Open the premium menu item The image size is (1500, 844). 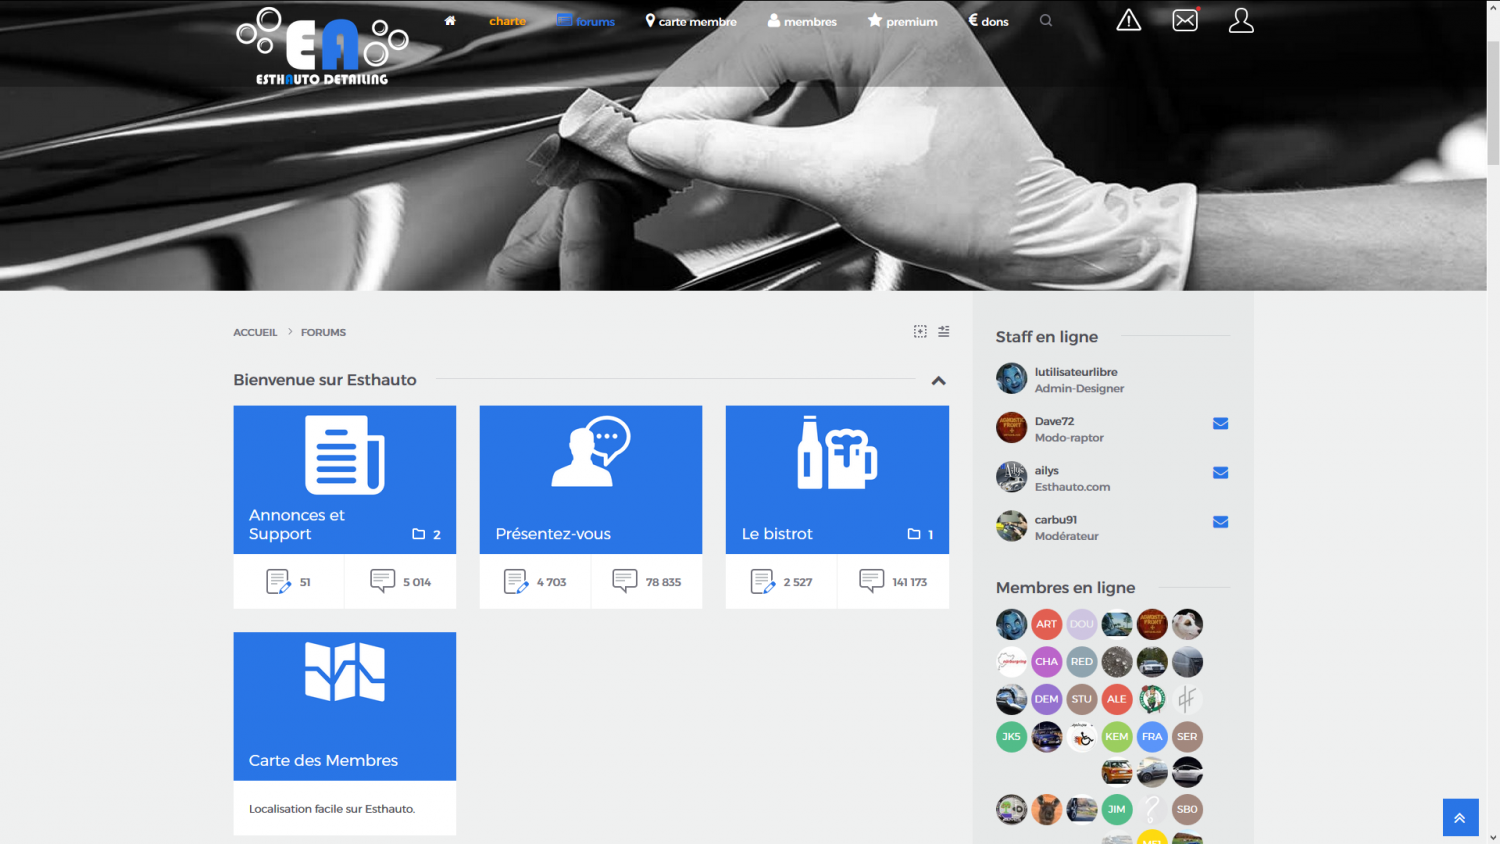pyautogui.click(x=903, y=21)
